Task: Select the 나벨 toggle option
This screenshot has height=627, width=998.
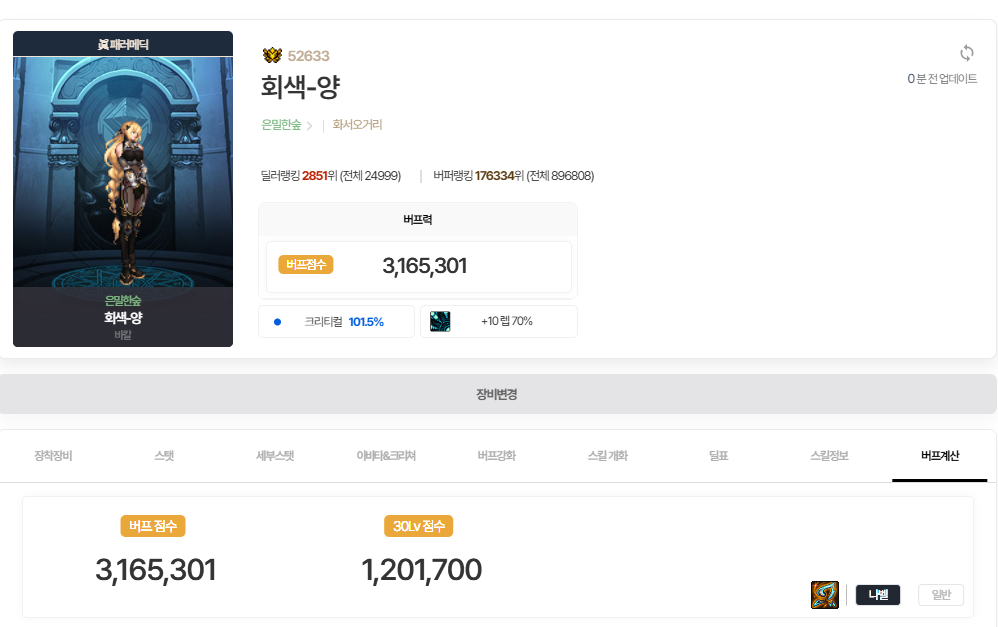Action: (x=878, y=595)
